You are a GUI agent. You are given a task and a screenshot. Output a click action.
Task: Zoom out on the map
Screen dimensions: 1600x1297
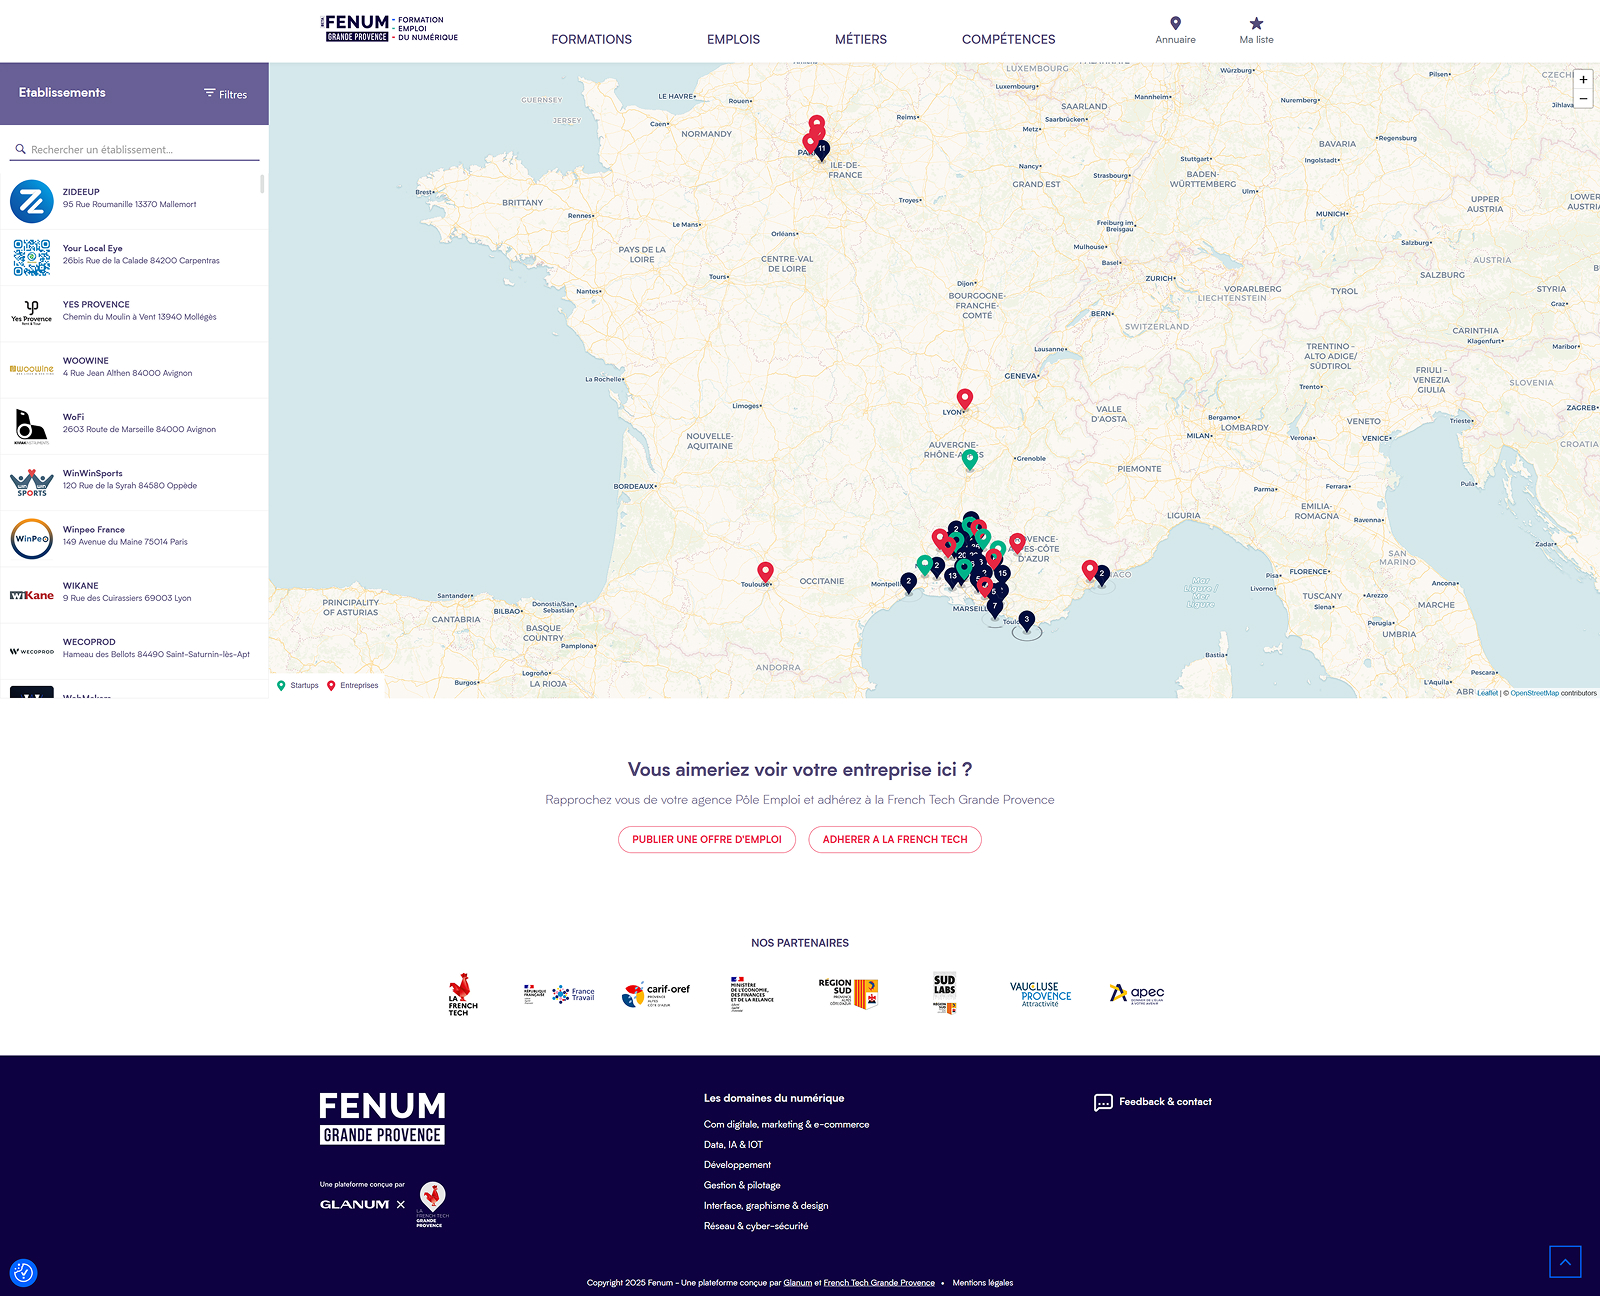[x=1583, y=98]
